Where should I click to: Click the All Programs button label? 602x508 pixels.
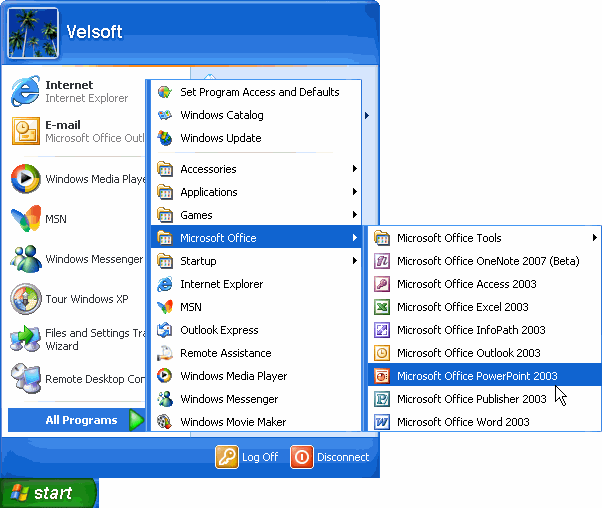pyautogui.click(x=81, y=420)
